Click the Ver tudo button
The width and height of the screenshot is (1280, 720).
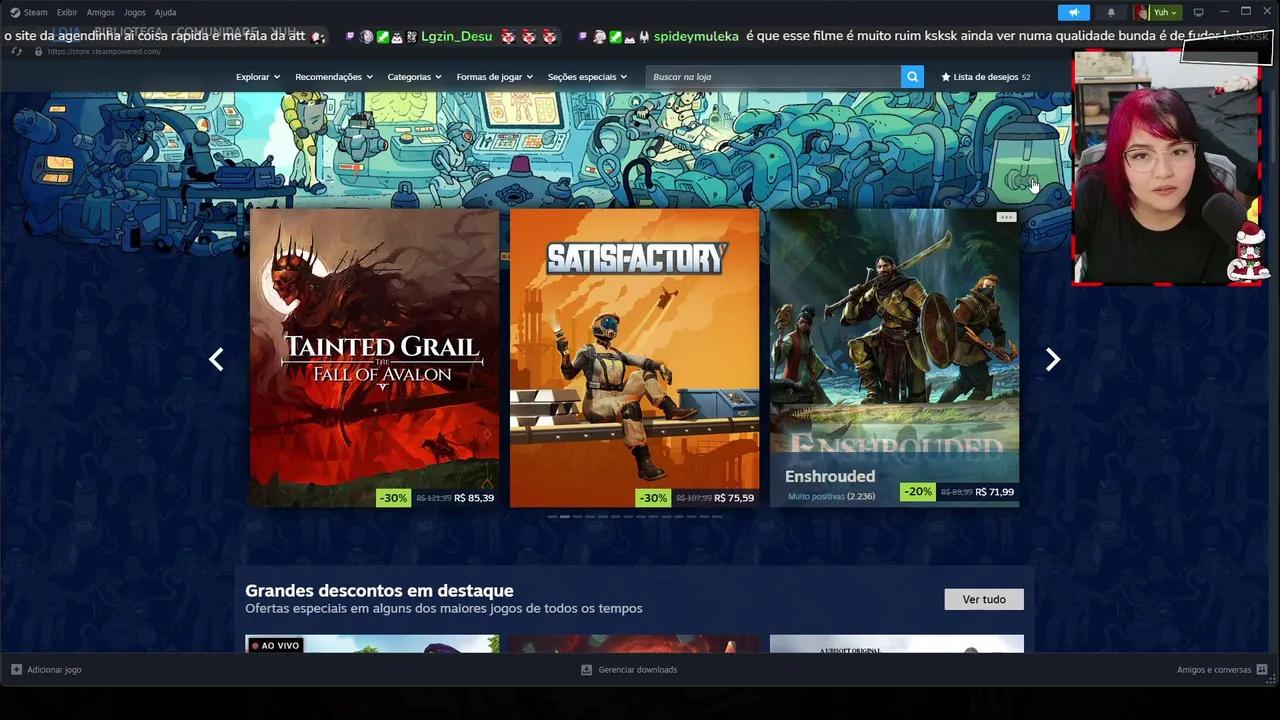tap(984, 599)
